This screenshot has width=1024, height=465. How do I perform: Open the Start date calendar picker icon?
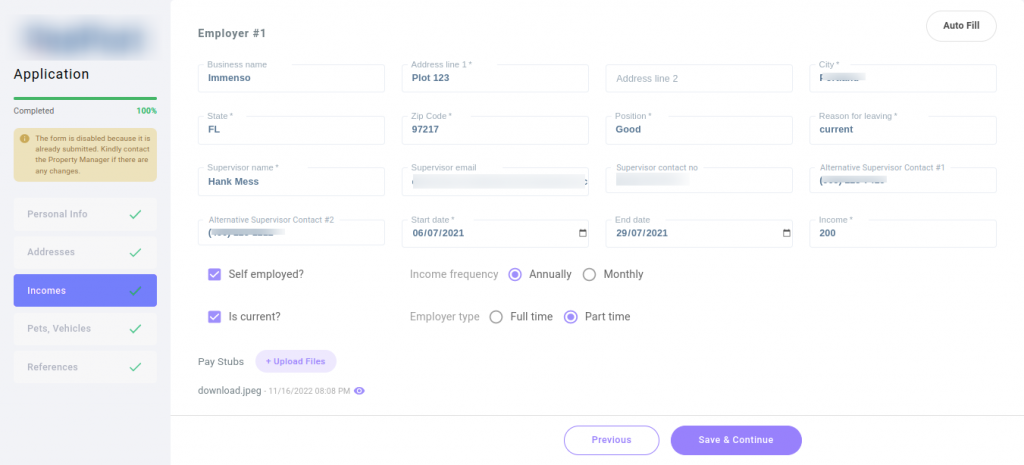583,233
